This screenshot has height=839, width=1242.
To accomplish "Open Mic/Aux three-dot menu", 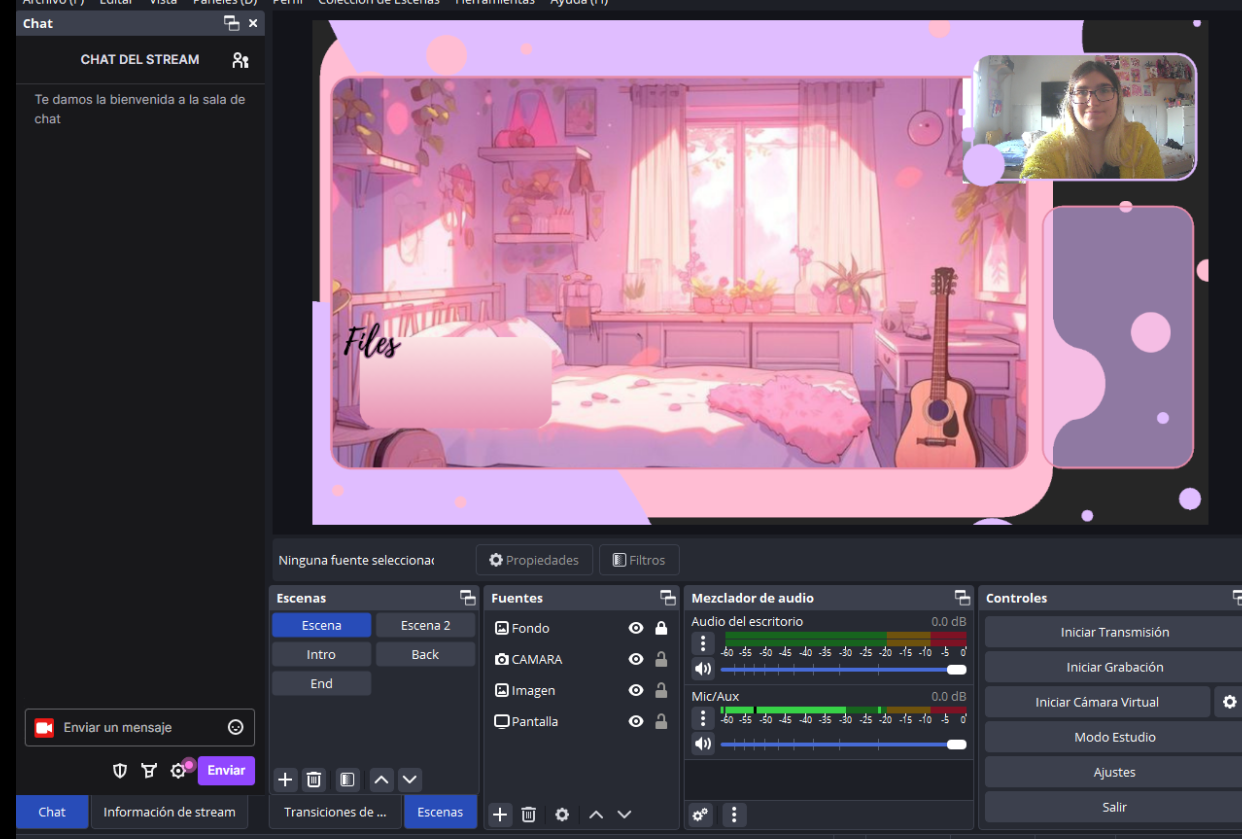I will tap(703, 718).
